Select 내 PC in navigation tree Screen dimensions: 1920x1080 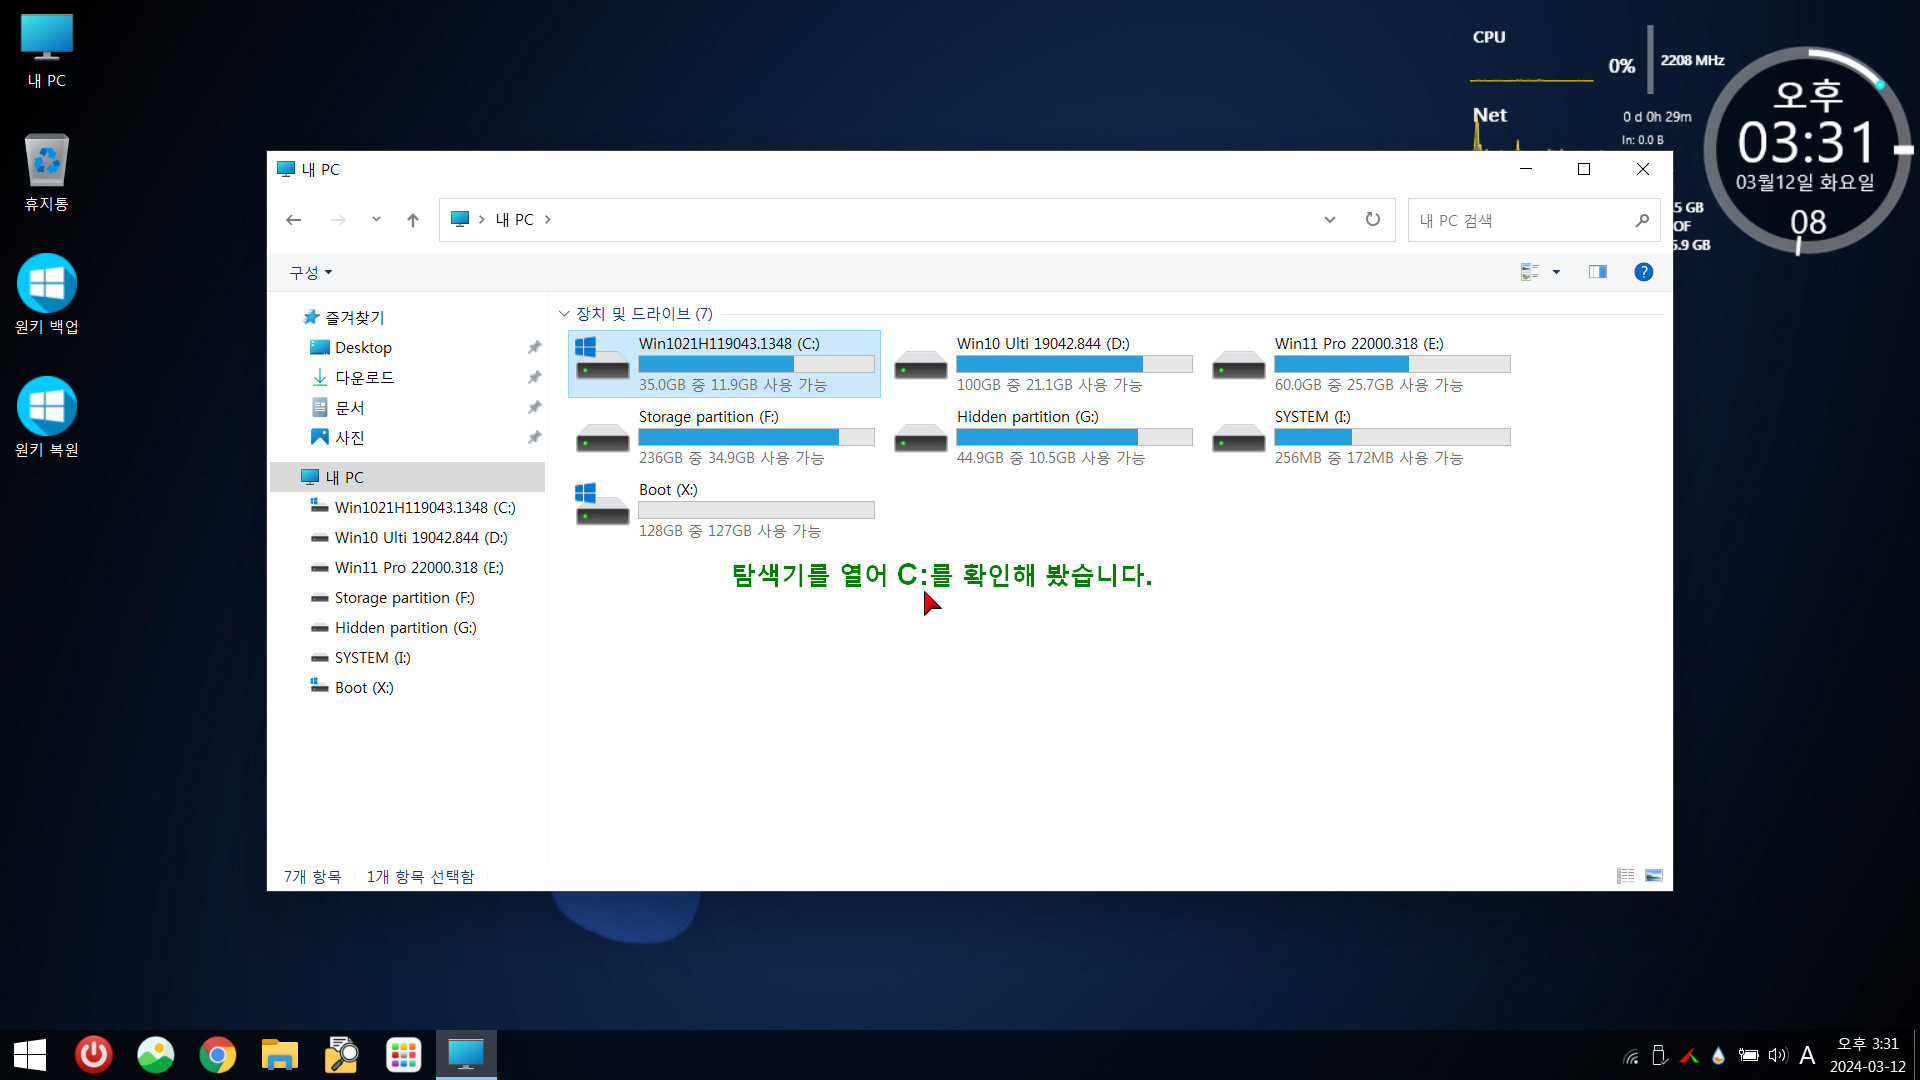[x=407, y=477]
